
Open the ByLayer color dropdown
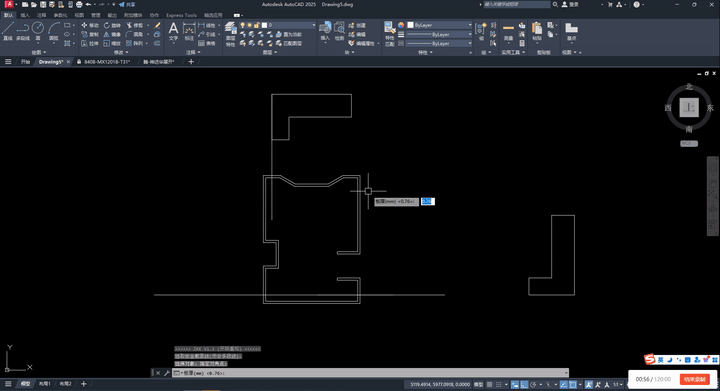(439, 25)
